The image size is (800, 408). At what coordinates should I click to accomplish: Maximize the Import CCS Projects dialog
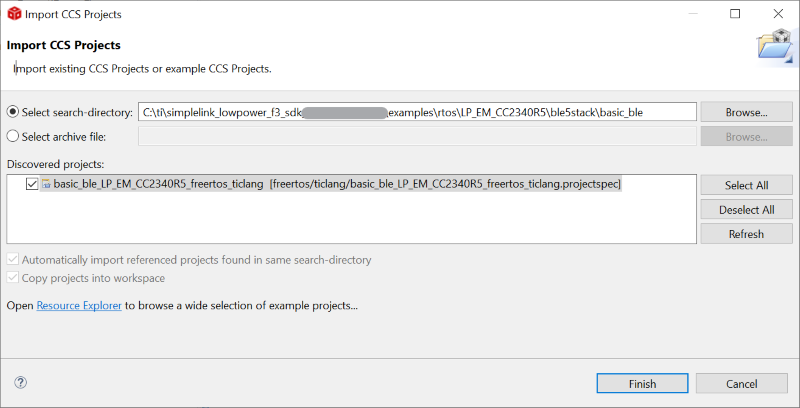[x=735, y=14]
